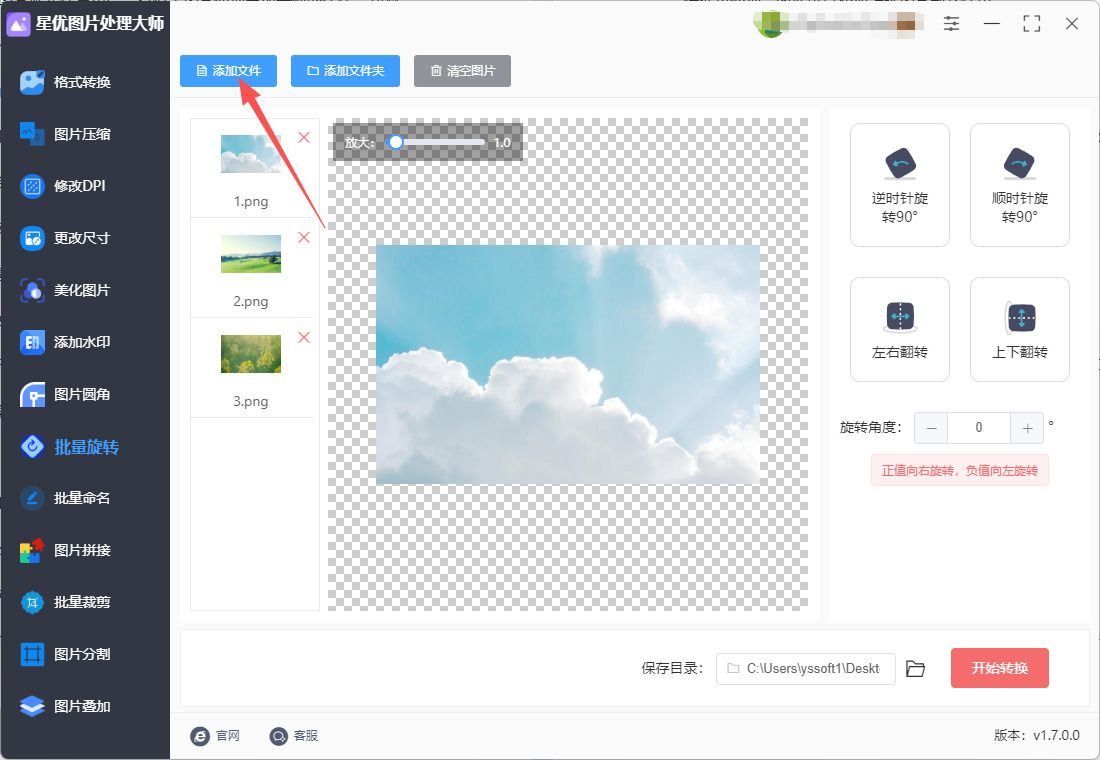Select the 1.png sky thumbnail
This screenshot has height=760, width=1100.
tap(250, 154)
